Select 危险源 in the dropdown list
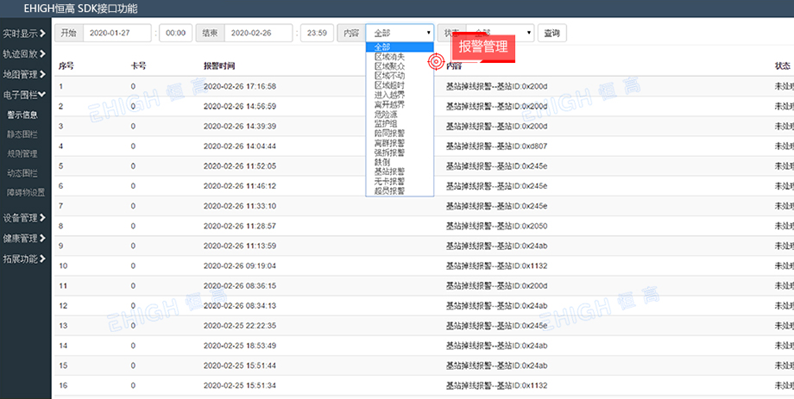Screen dimensions: 794x399 click(400, 114)
